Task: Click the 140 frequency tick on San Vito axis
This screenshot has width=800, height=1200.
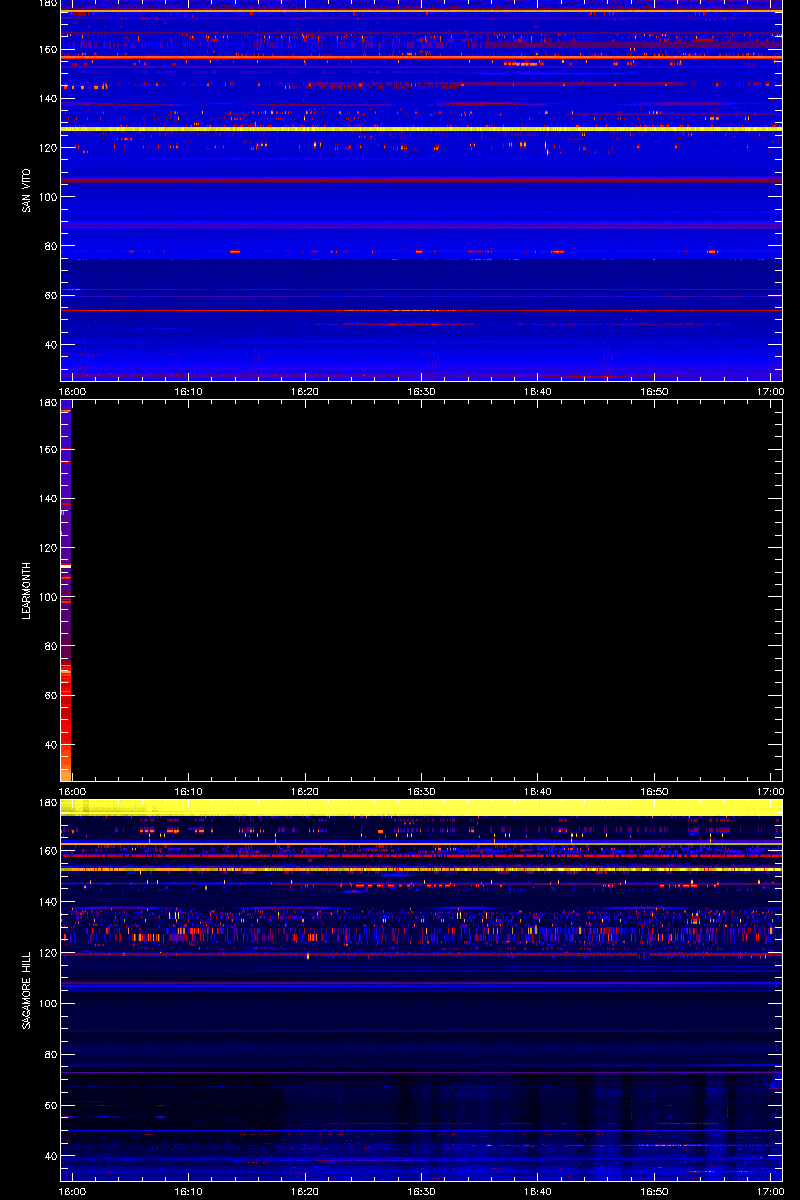Action: [x=47, y=99]
